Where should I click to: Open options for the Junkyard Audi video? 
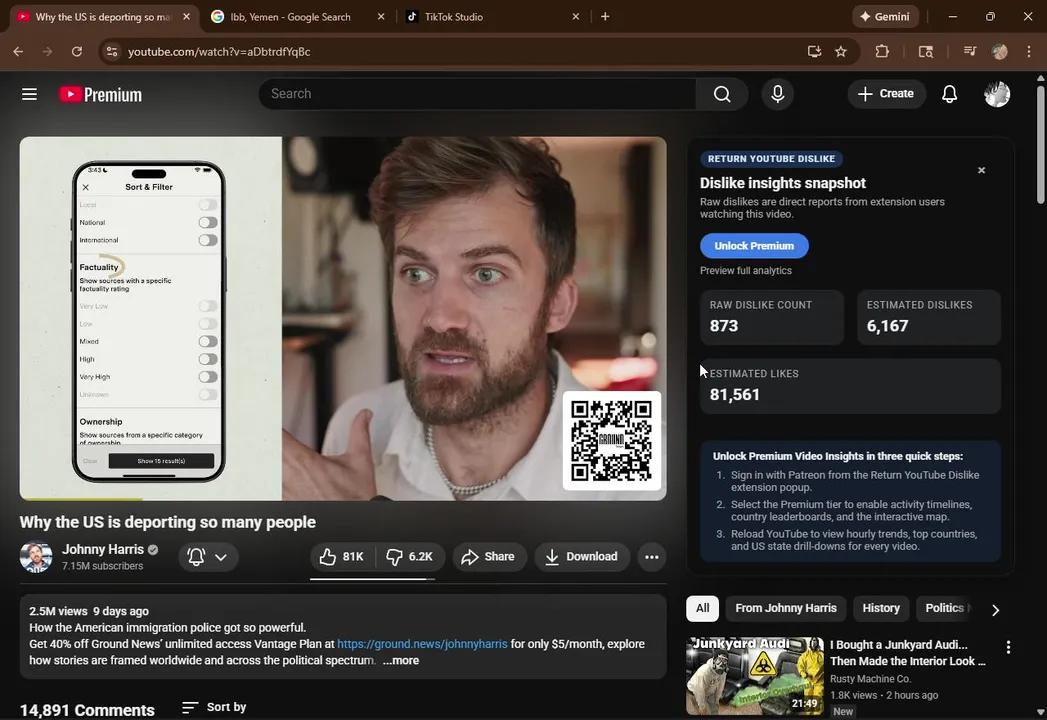[x=1008, y=647]
